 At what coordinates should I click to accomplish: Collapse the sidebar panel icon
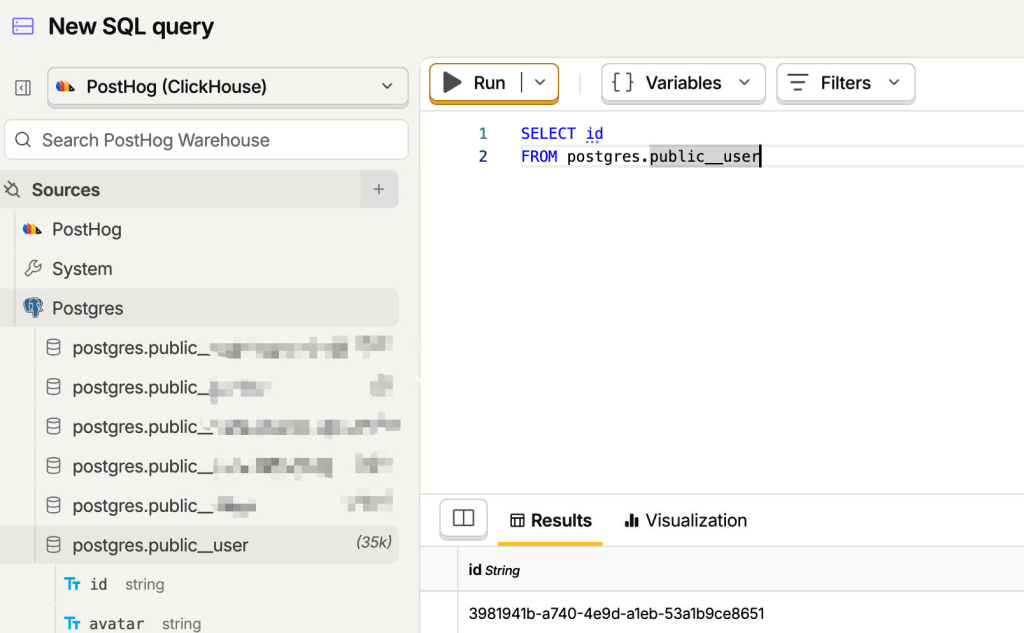click(x=23, y=88)
